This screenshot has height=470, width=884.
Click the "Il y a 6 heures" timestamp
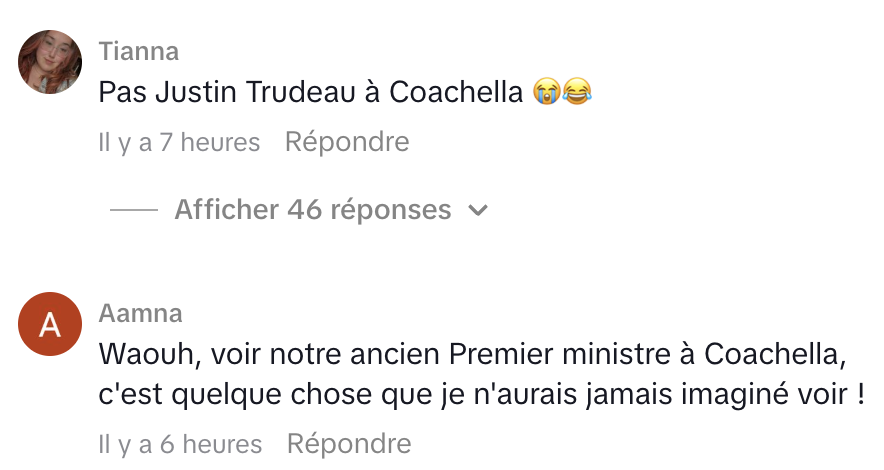pyautogui.click(x=180, y=444)
